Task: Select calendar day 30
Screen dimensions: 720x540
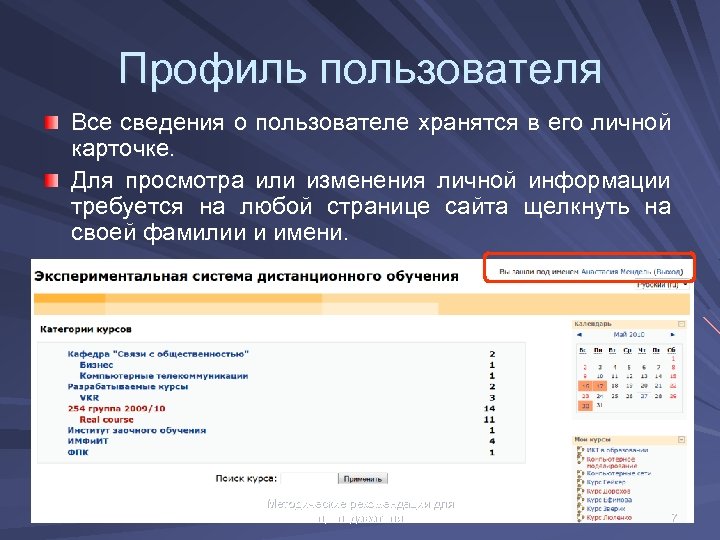Action: click(x=585, y=406)
